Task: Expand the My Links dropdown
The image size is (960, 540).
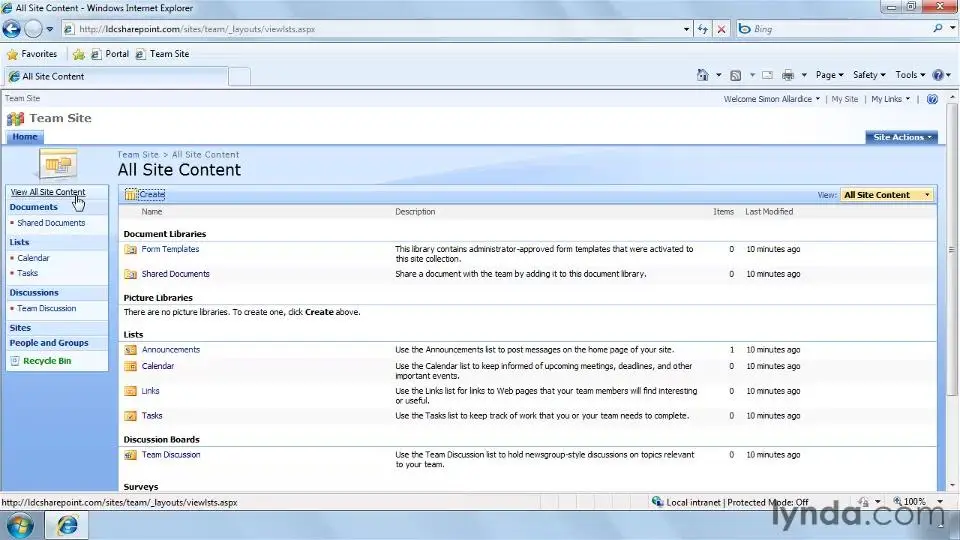Action: point(890,99)
